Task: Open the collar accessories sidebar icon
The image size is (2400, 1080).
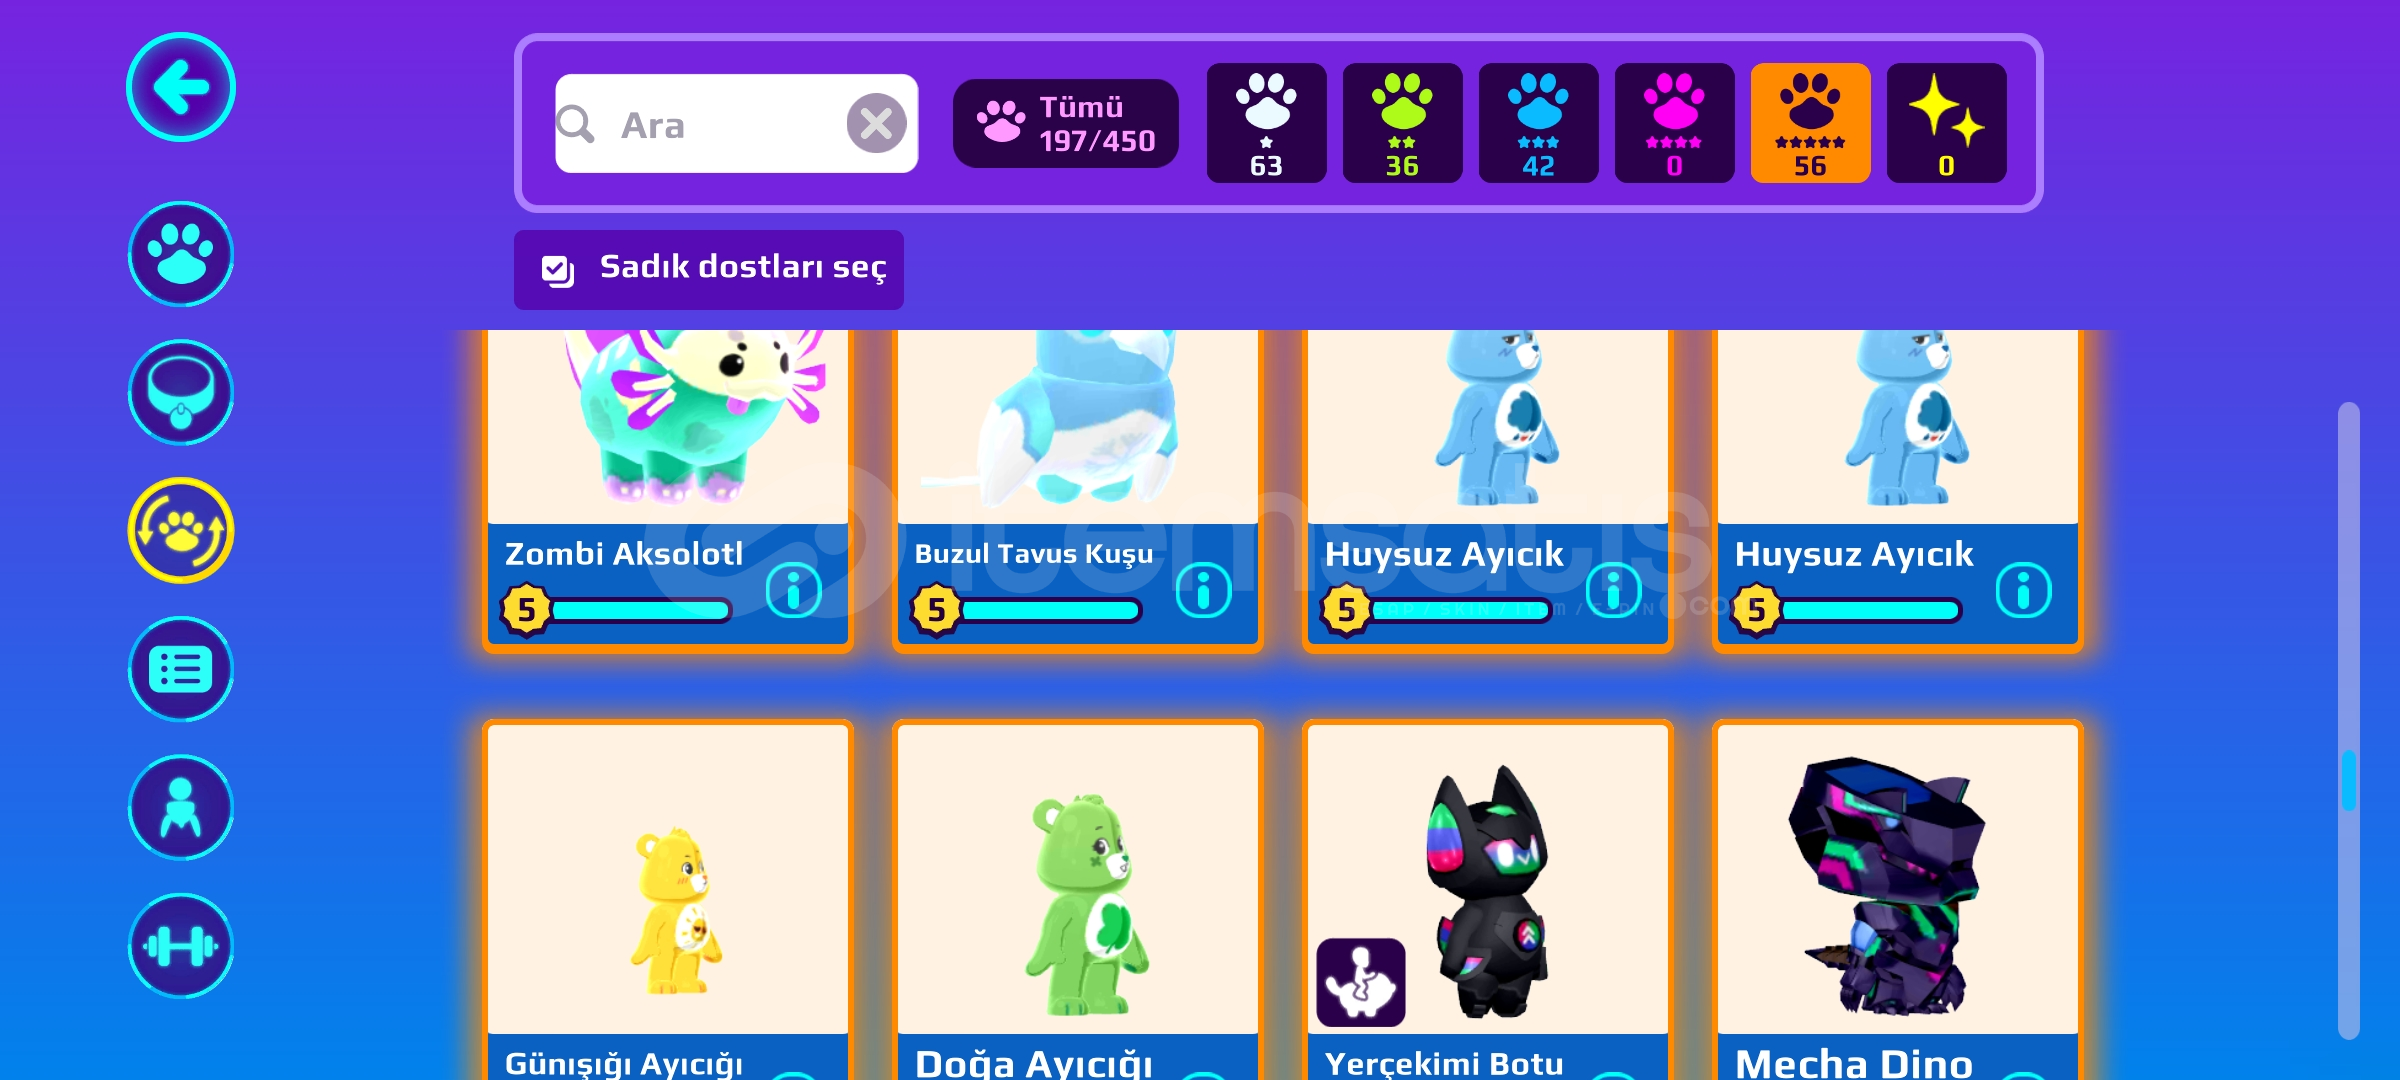Action: [x=181, y=392]
